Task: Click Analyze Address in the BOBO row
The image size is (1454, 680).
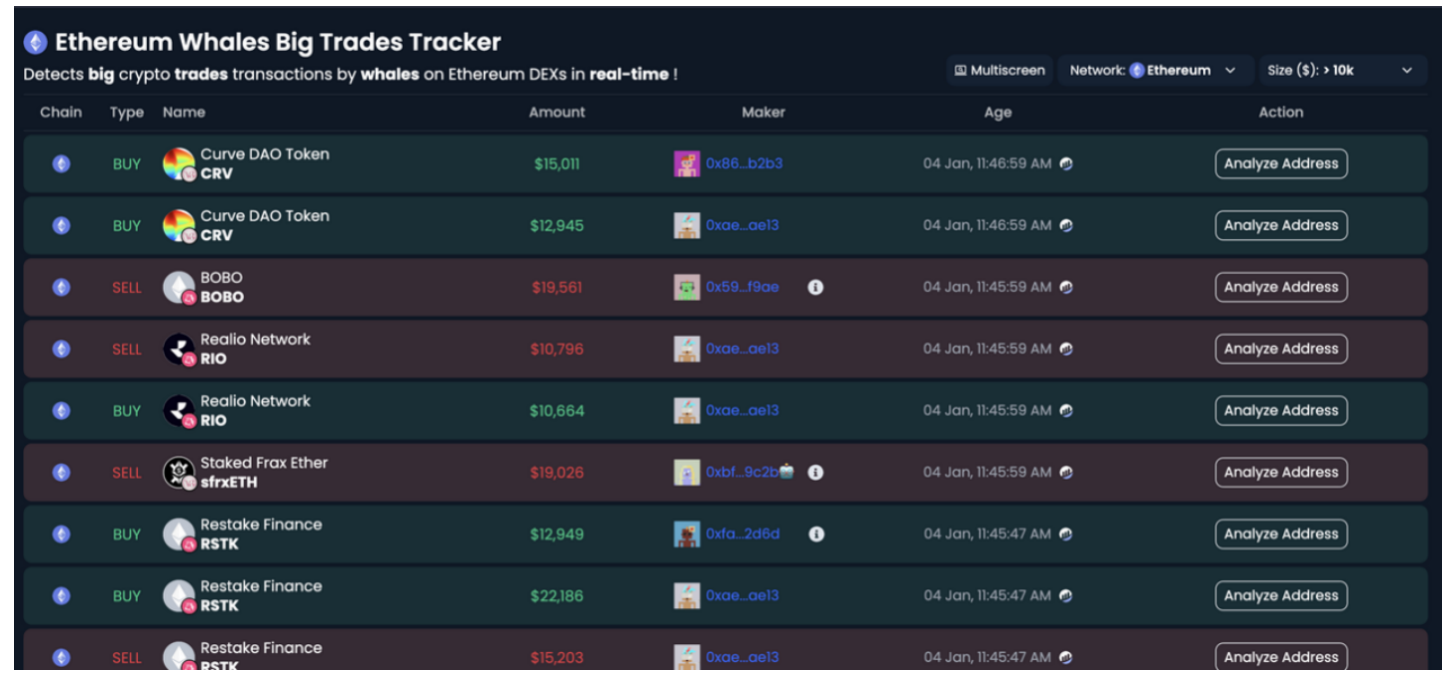Action: [1281, 287]
